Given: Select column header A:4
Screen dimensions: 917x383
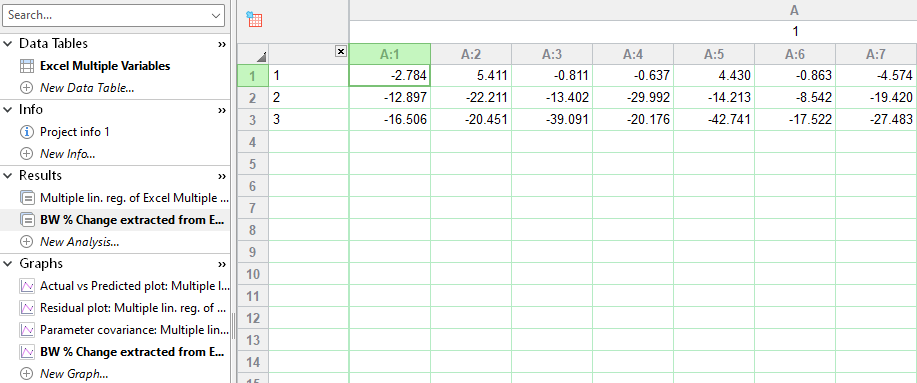Looking at the screenshot, I should (633, 54).
